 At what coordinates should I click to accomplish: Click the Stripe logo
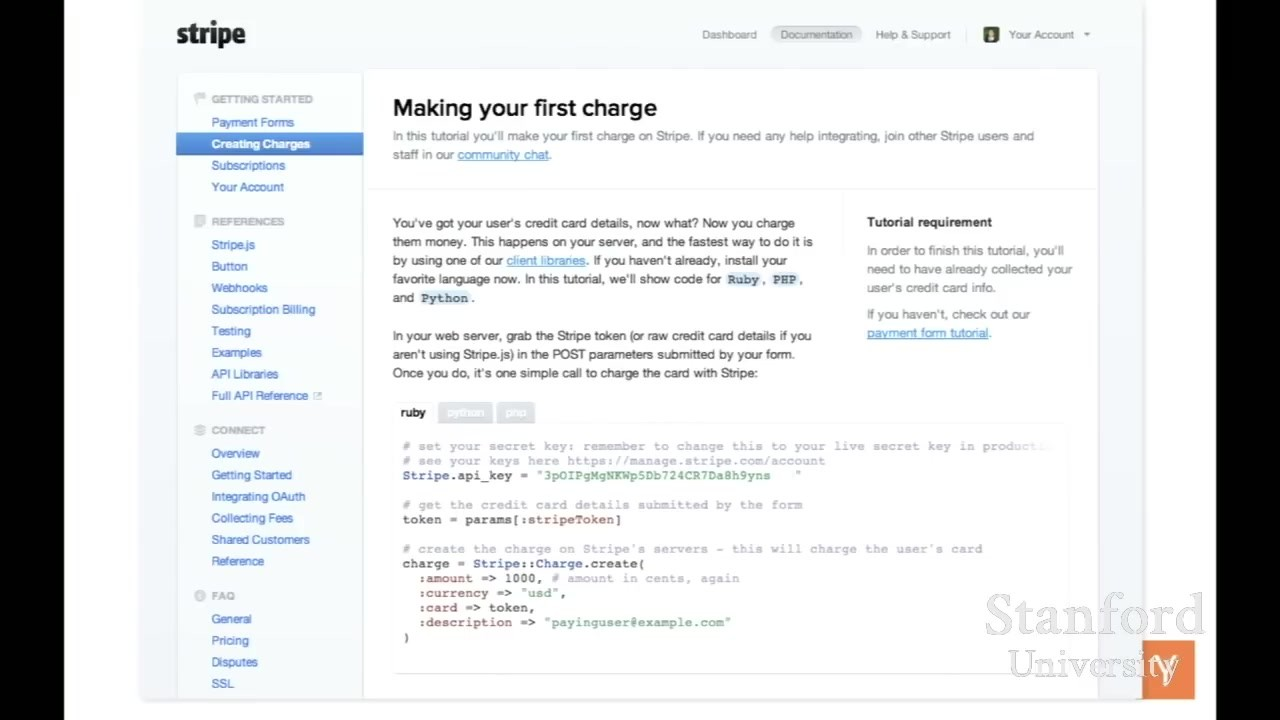click(211, 34)
